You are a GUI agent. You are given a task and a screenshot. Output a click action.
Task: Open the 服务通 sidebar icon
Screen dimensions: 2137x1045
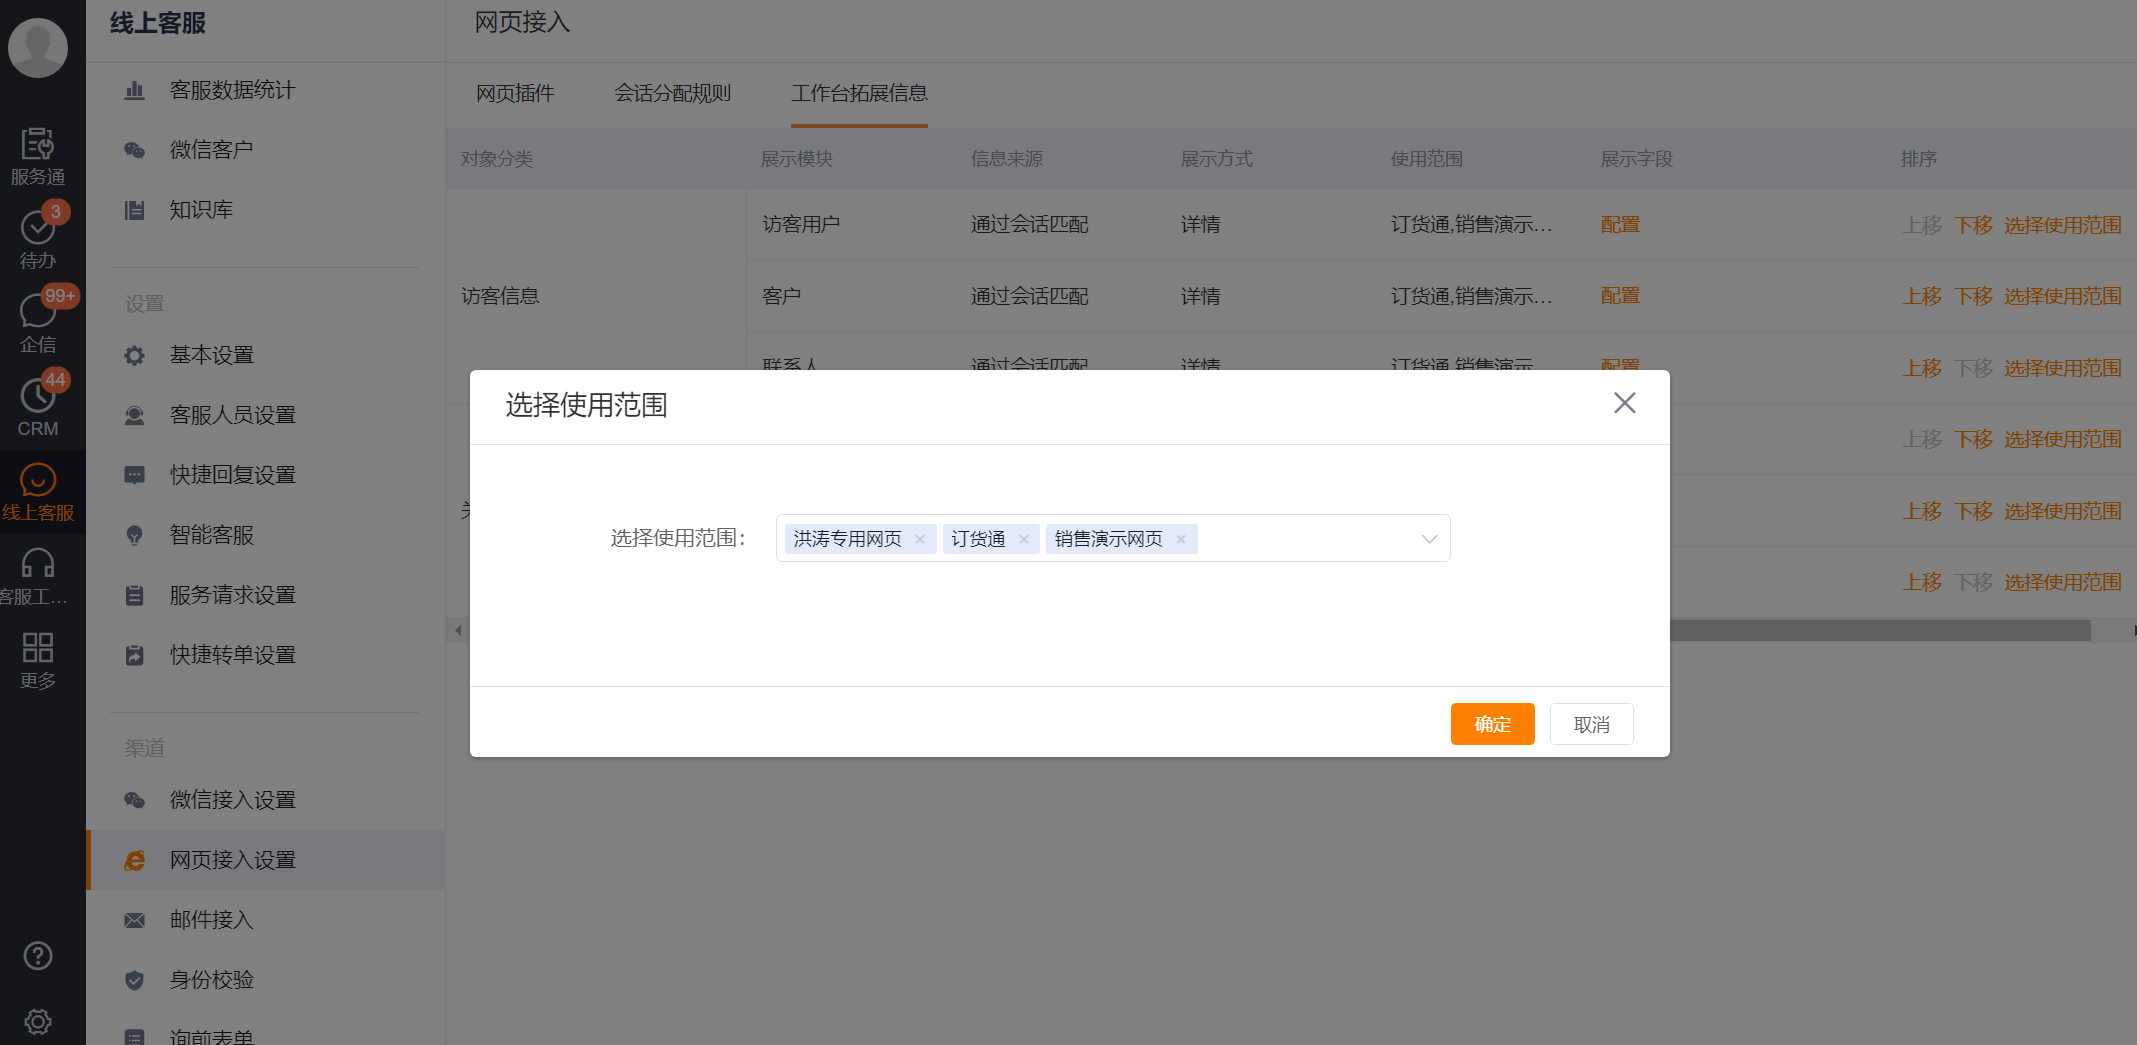(38, 156)
